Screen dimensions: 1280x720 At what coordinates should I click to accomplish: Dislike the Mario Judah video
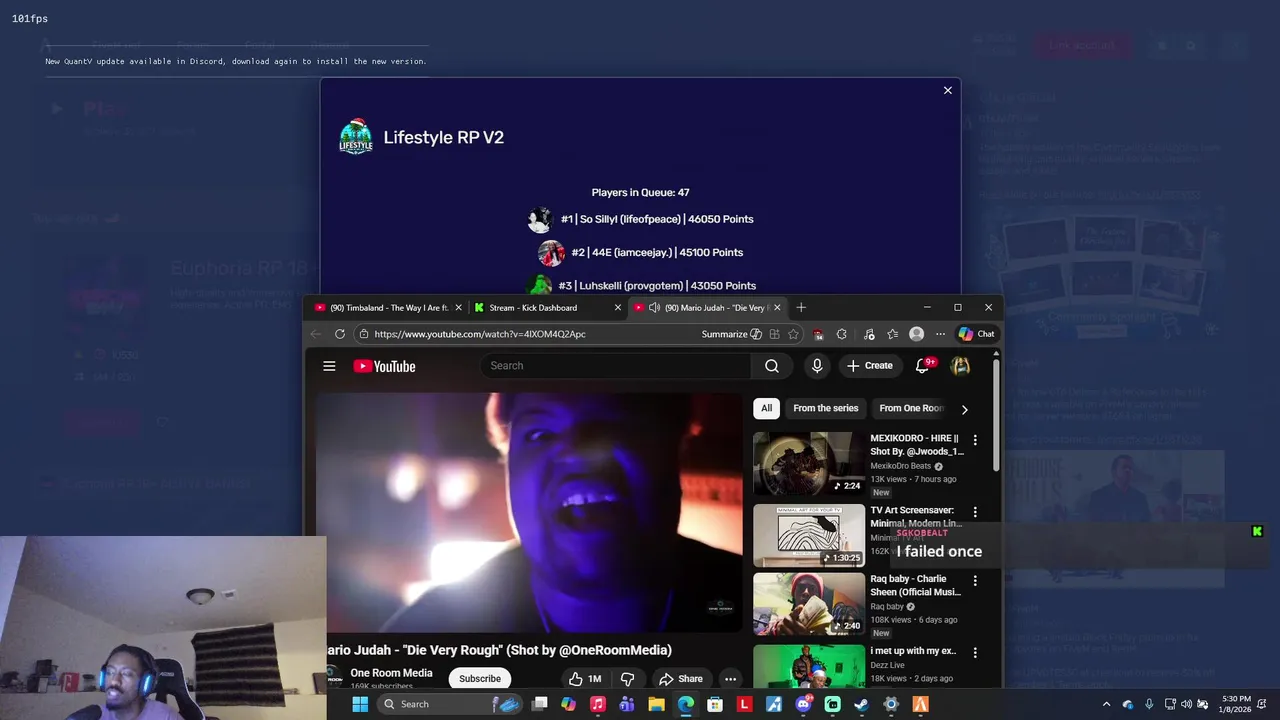[627, 679]
